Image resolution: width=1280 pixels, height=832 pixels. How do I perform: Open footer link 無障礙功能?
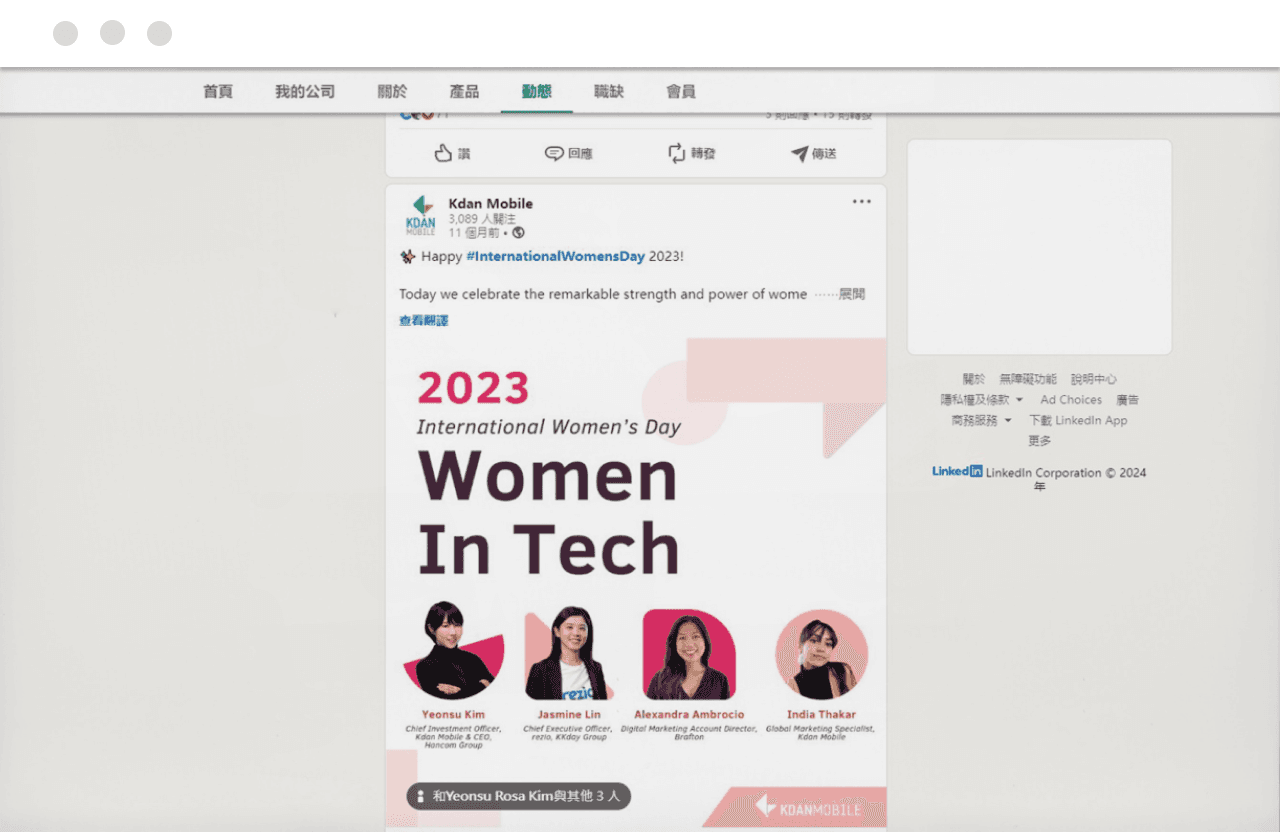tap(1027, 379)
